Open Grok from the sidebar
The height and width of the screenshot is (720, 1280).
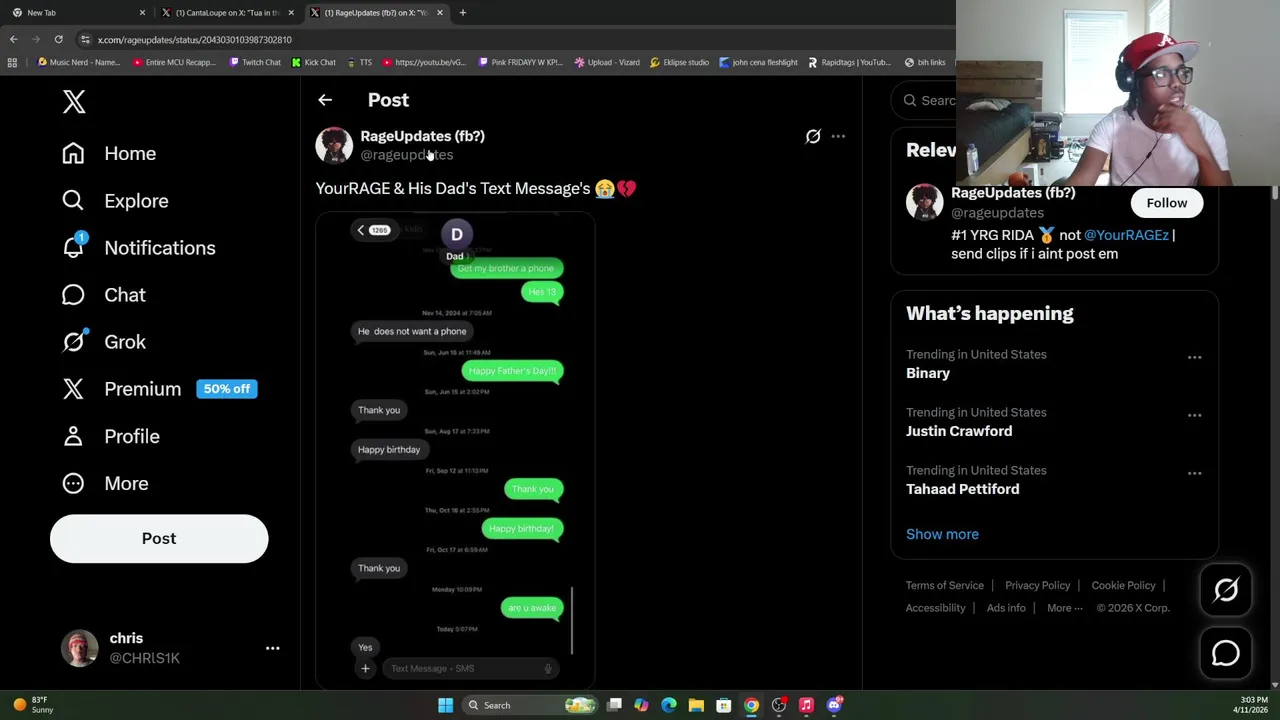click(x=103, y=341)
